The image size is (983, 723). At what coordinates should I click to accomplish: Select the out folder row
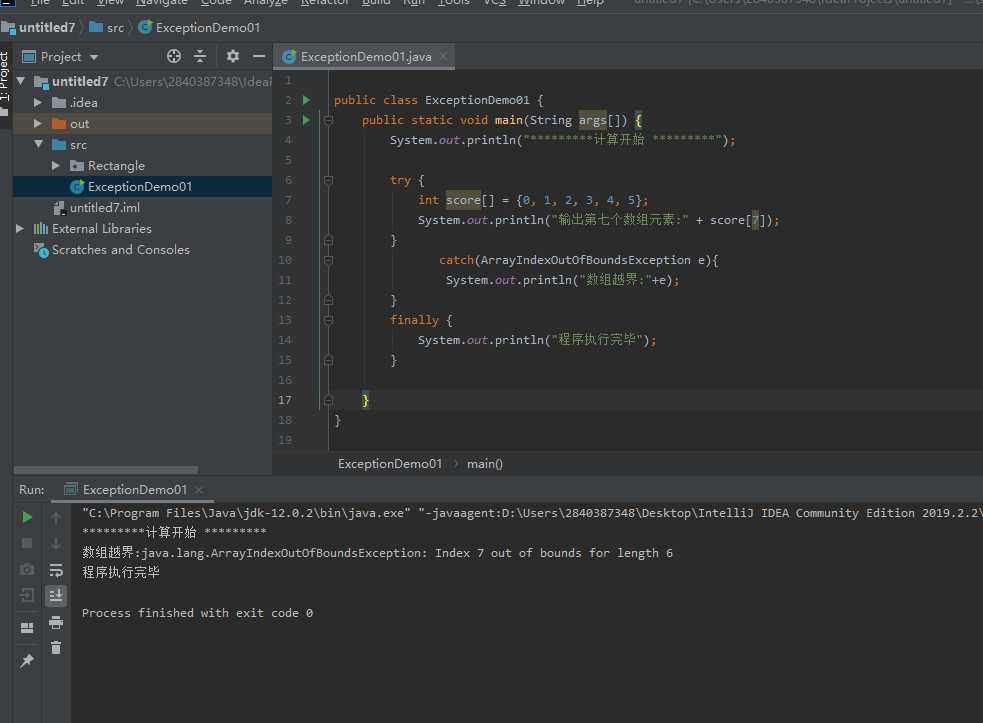click(x=143, y=124)
